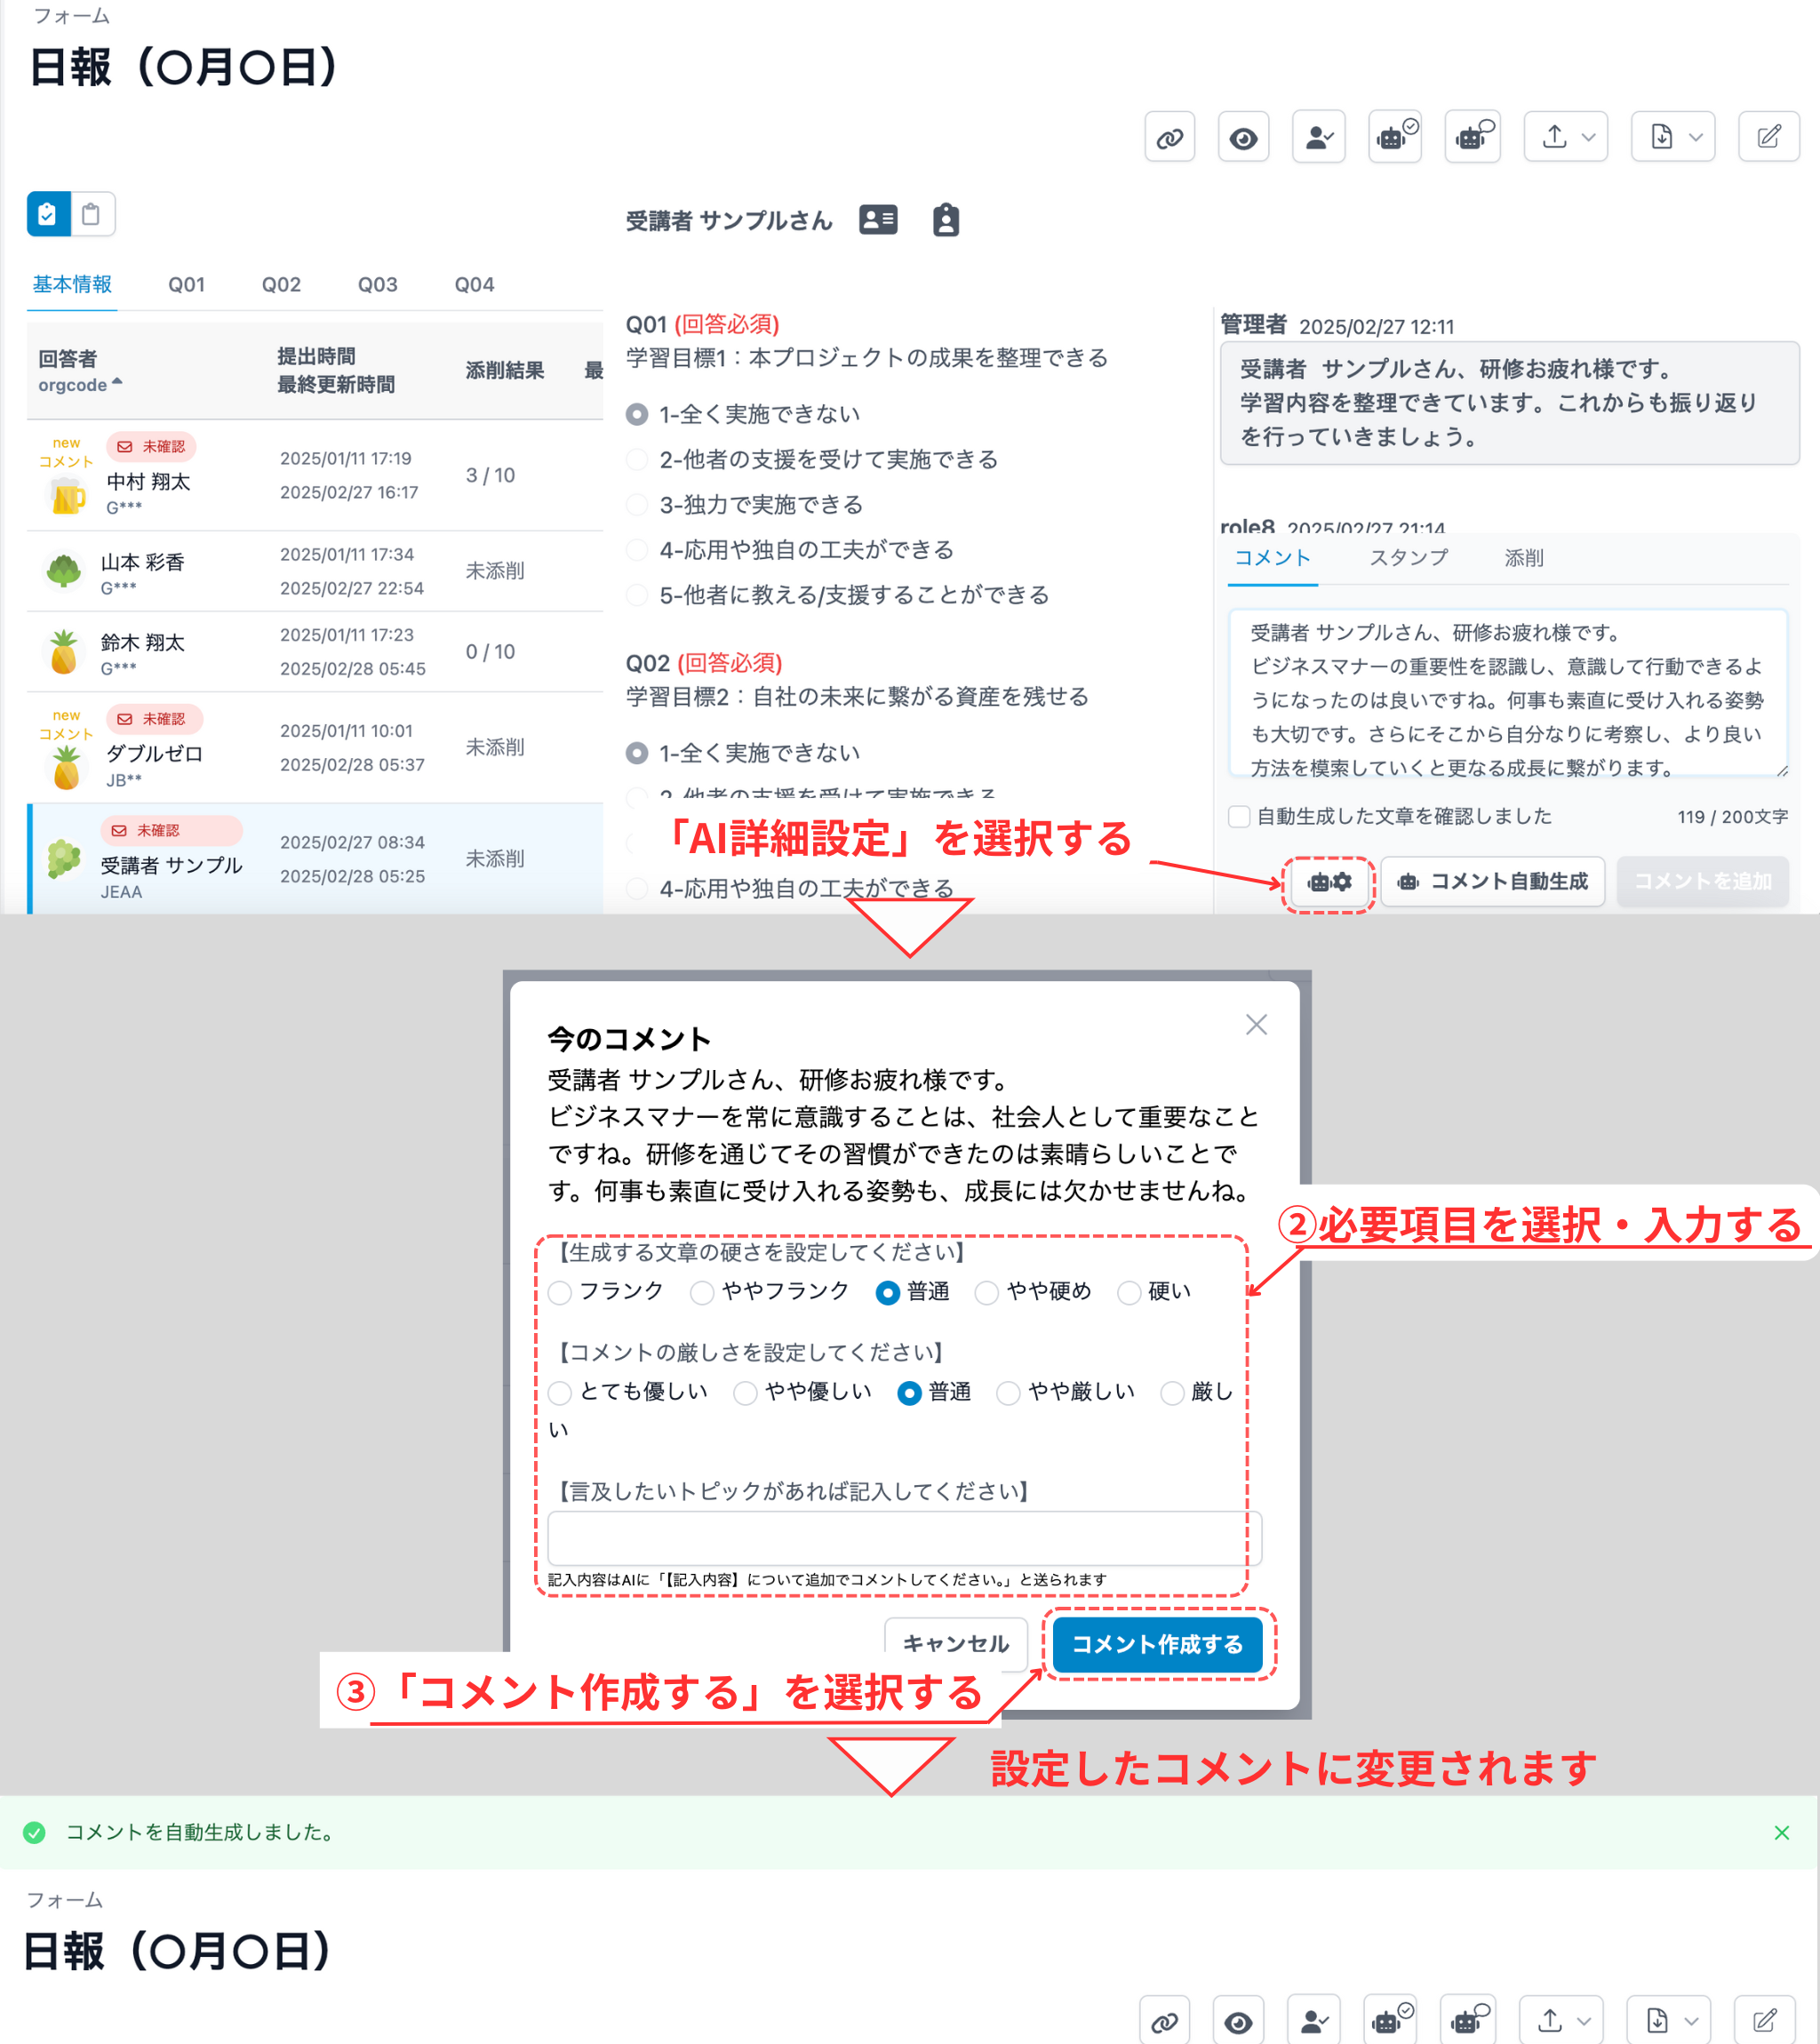Select フランク for text hardness
1820x2044 pixels.
point(559,1292)
